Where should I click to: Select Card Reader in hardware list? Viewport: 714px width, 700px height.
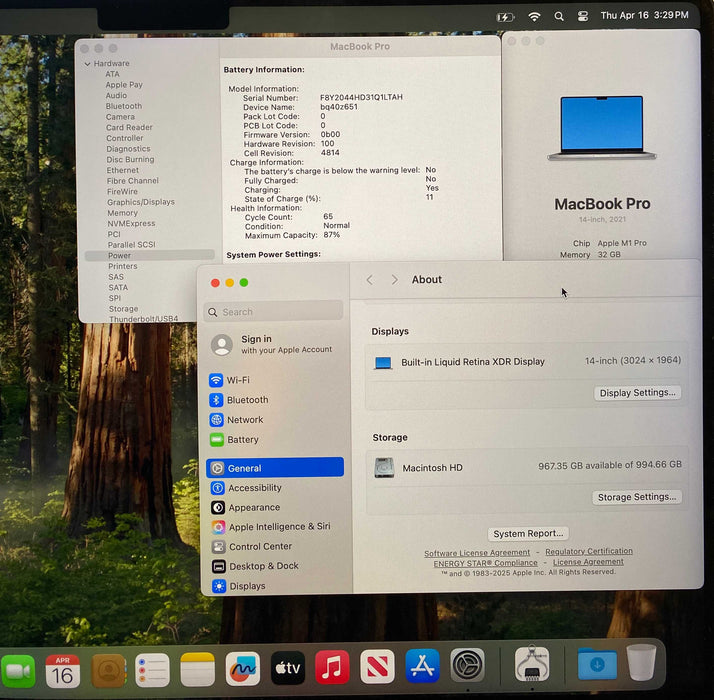[x=129, y=128]
